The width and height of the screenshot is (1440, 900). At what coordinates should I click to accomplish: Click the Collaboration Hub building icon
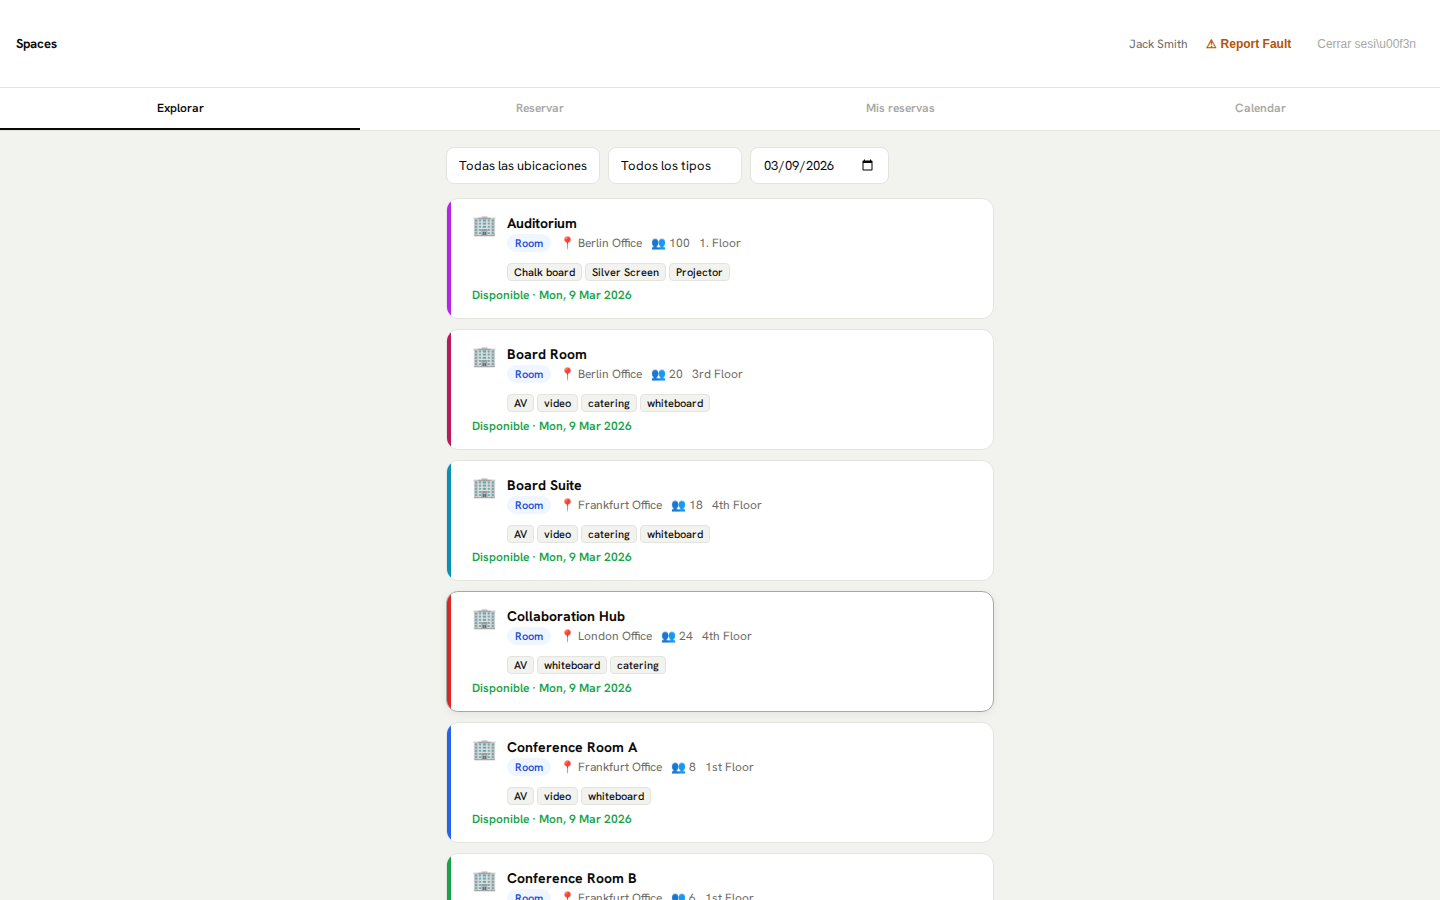click(484, 619)
